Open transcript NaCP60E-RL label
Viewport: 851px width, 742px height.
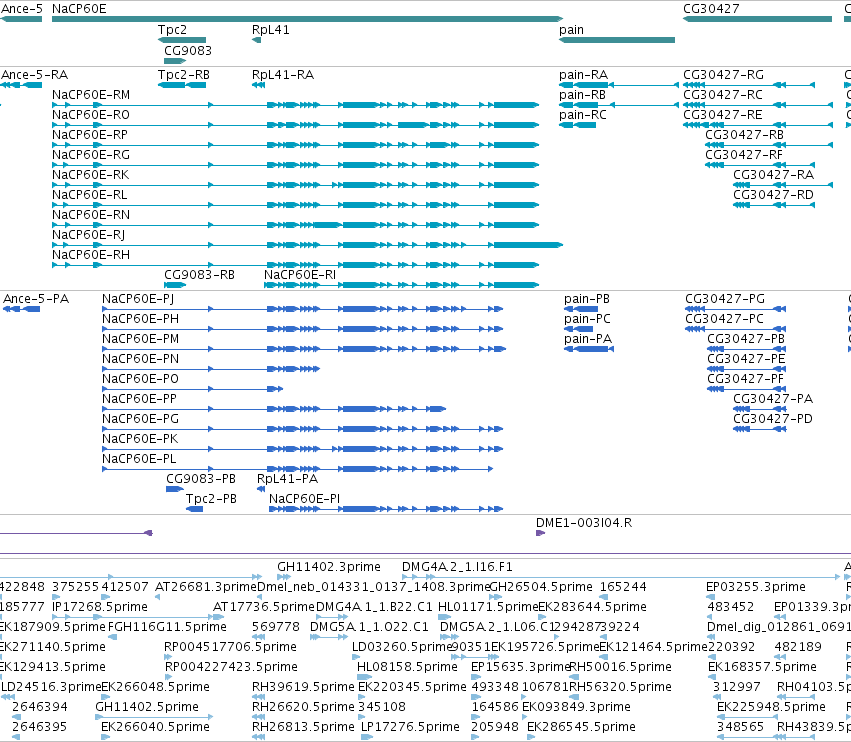pyautogui.click(x=90, y=195)
